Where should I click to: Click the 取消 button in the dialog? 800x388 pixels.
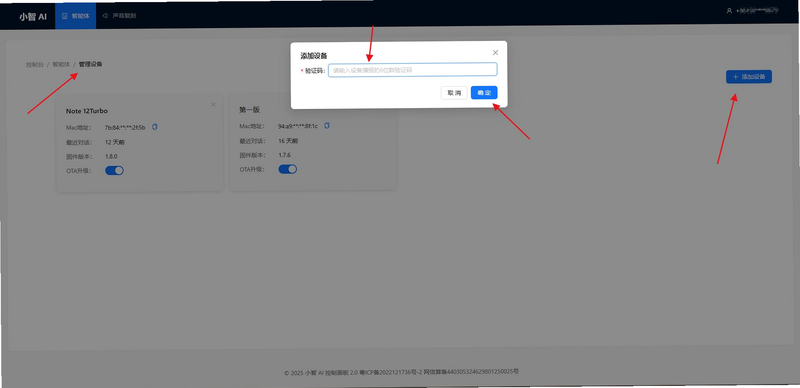(454, 92)
